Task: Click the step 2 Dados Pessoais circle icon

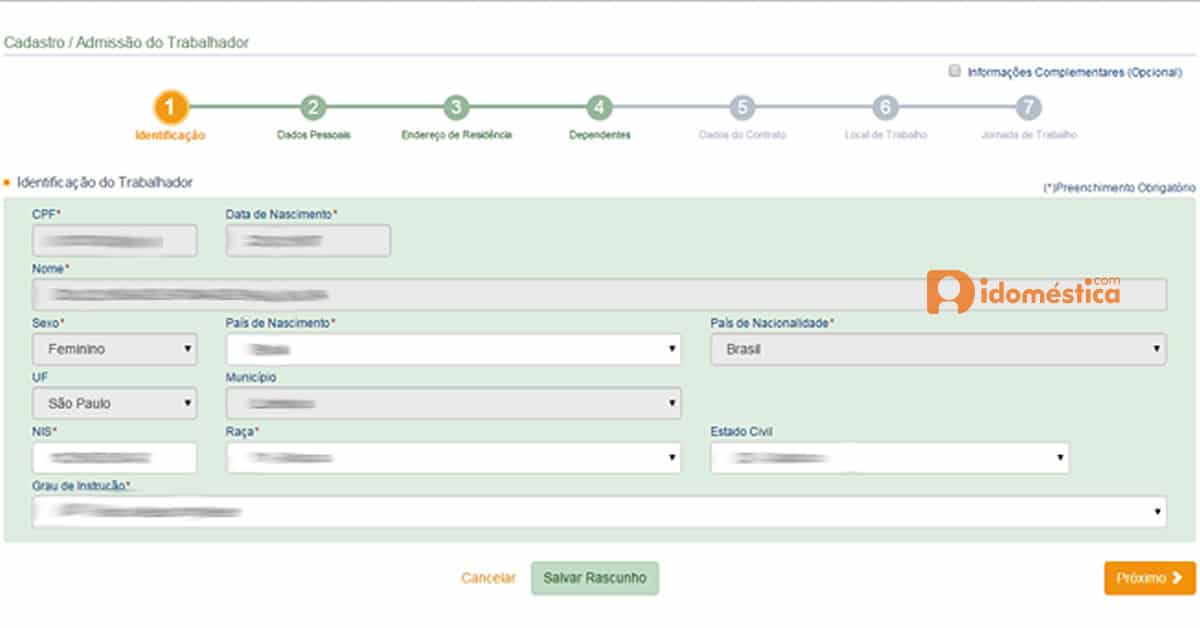Action: [312, 105]
